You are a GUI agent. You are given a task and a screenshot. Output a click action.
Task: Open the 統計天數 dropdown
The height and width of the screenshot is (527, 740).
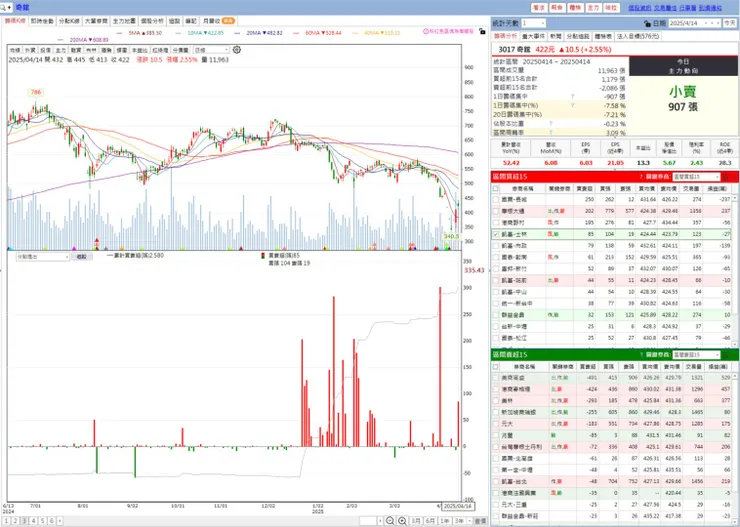(534, 23)
